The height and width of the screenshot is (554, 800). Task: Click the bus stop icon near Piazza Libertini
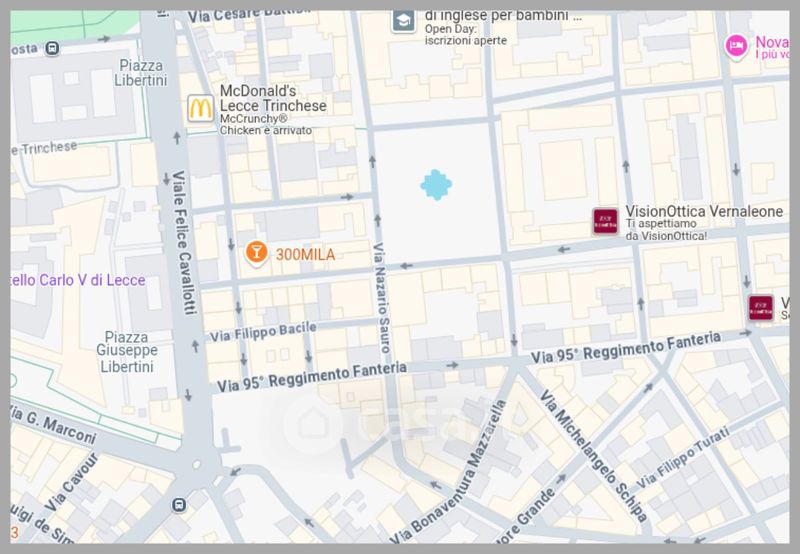click(52, 48)
